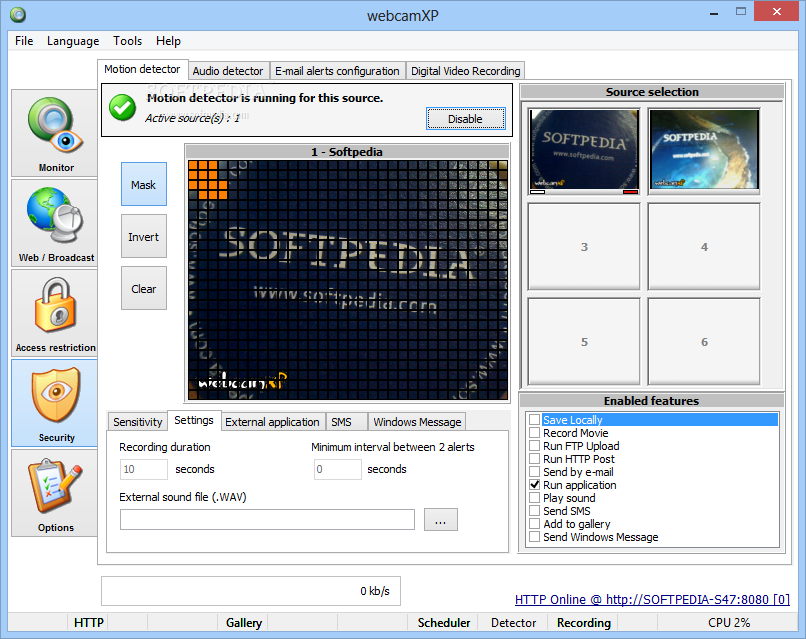Viewport: 806px width, 639px height.
Task: Check the Run HTTP Post option
Action: click(x=535, y=459)
